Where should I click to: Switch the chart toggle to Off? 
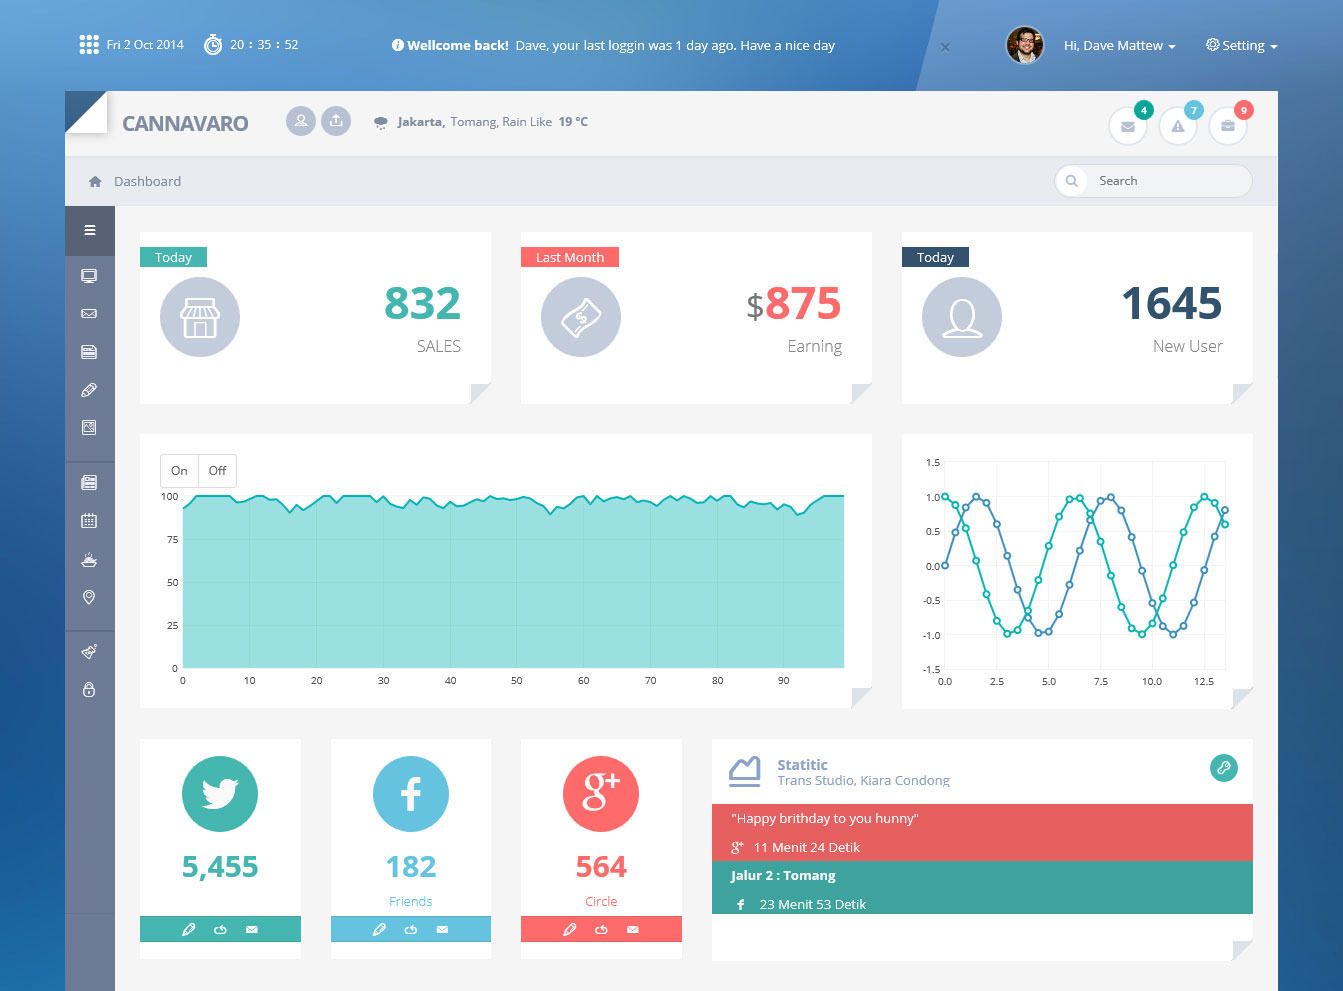(x=217, y=471)
